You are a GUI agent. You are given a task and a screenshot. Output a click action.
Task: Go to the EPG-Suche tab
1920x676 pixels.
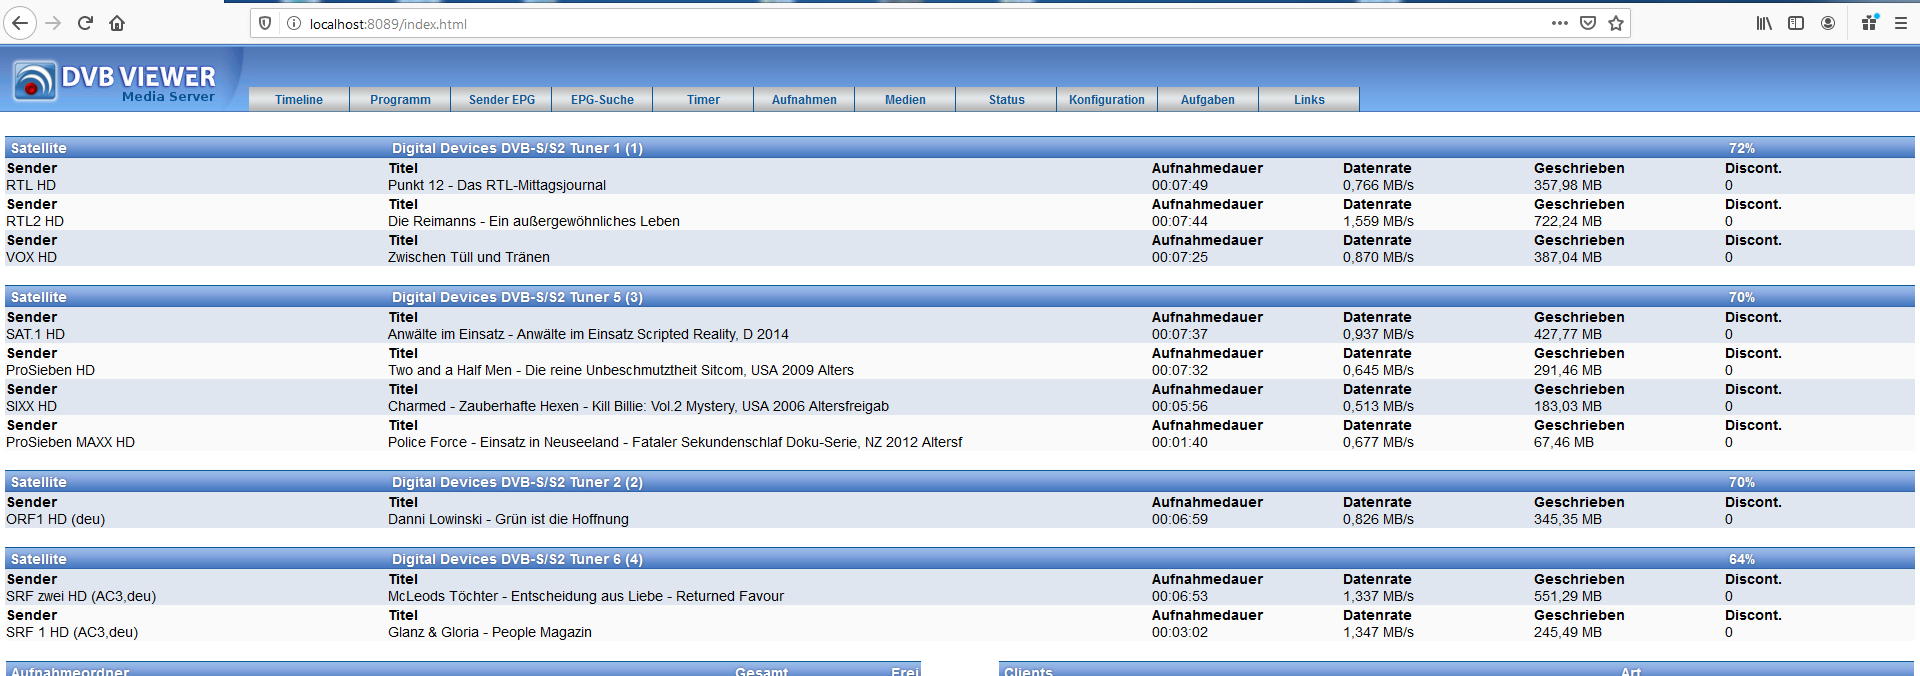[602, 99]
